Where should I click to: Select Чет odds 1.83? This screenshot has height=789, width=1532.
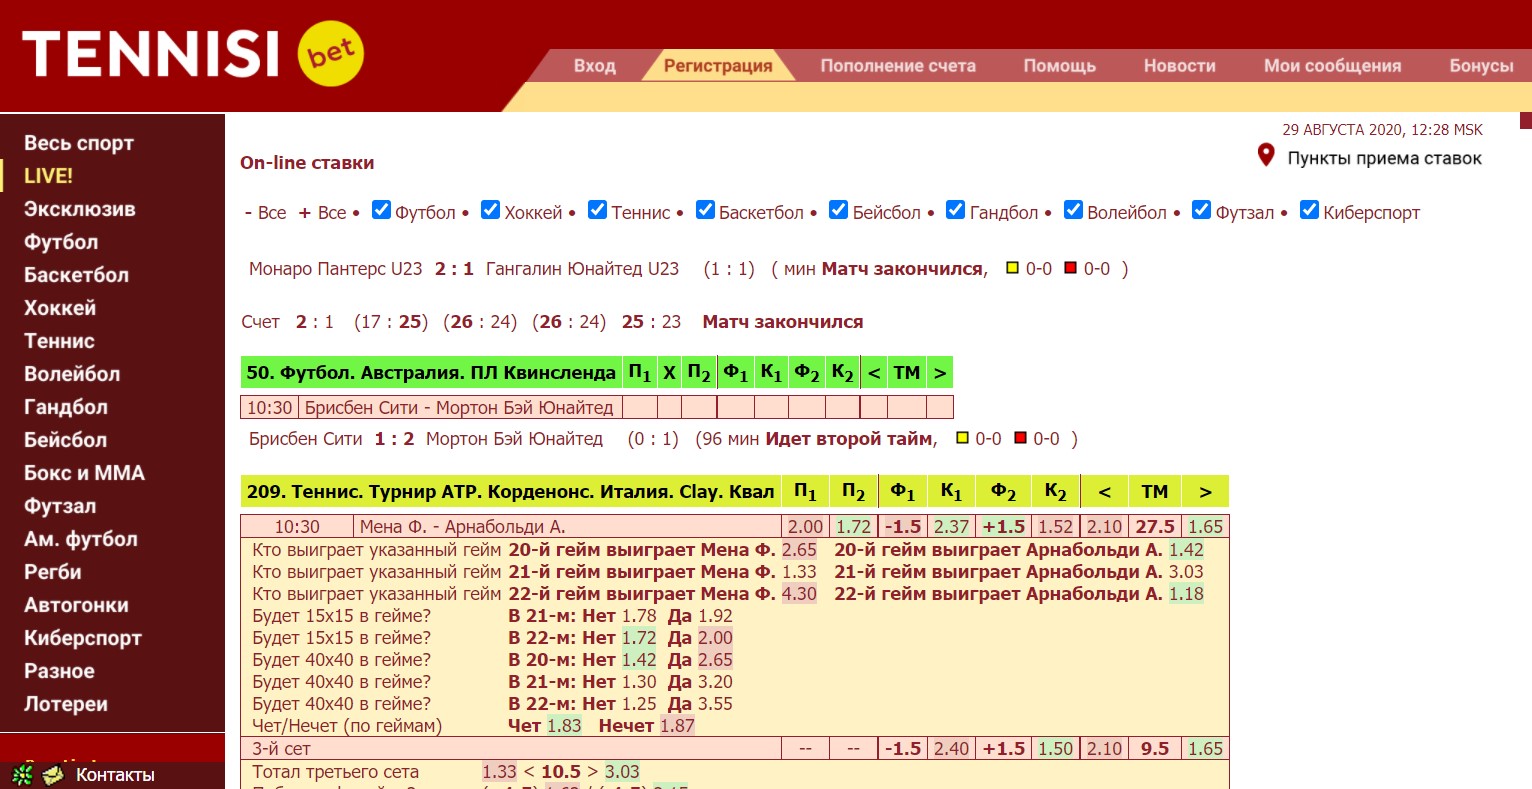pos(564,726)
